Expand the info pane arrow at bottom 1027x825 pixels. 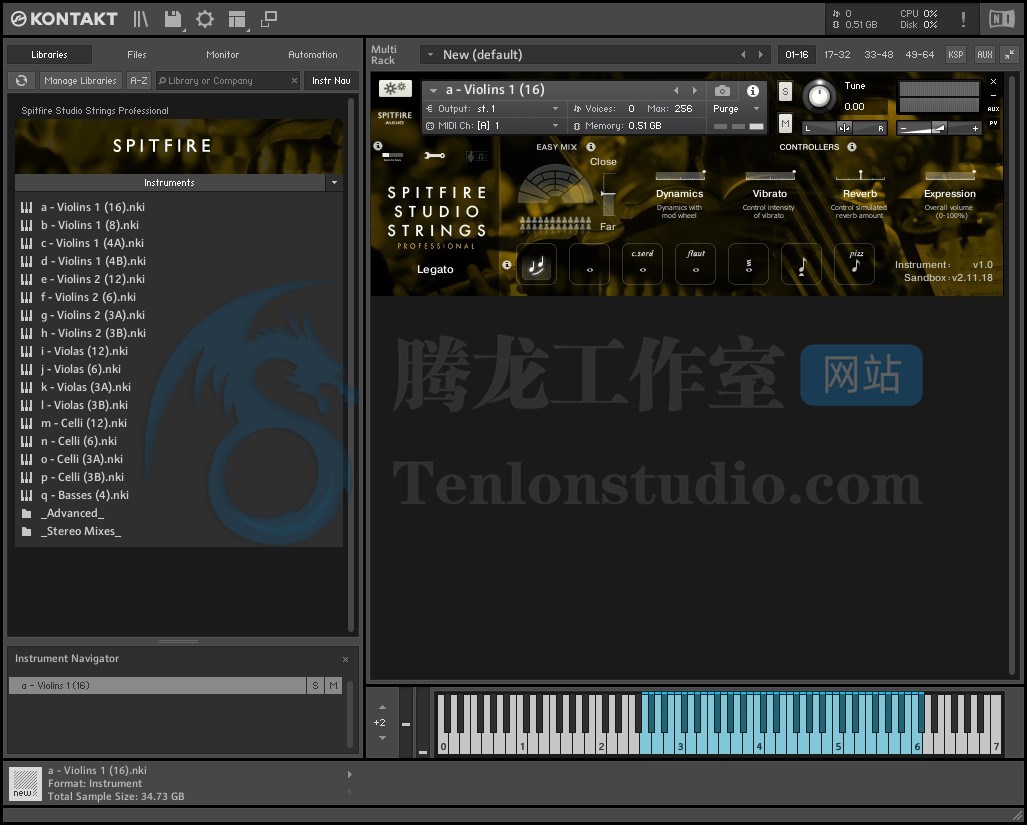(350, 775)
